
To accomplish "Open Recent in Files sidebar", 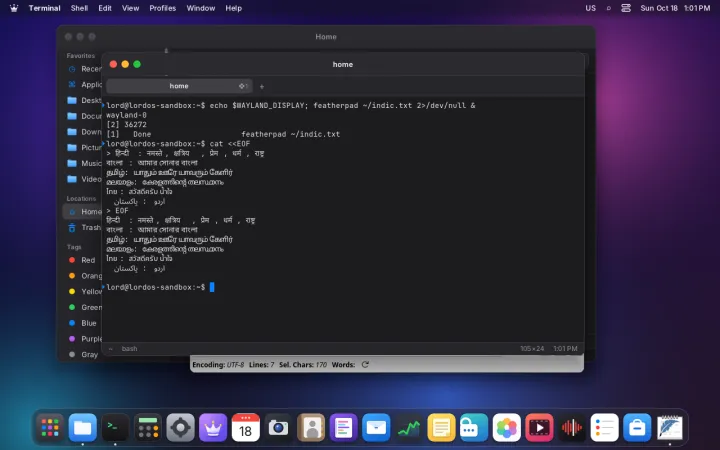I will [x=83, y=69].
